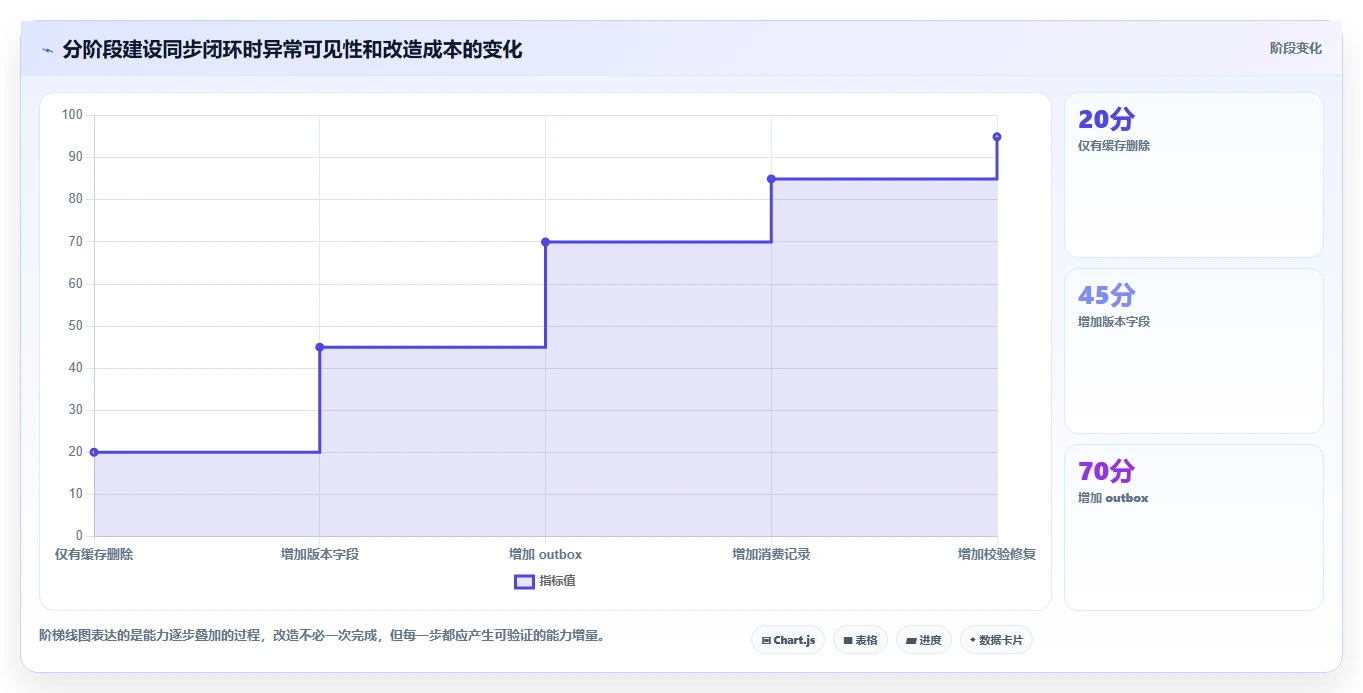Click the icon inside the Chart.js pill

(x=766, y=640)
